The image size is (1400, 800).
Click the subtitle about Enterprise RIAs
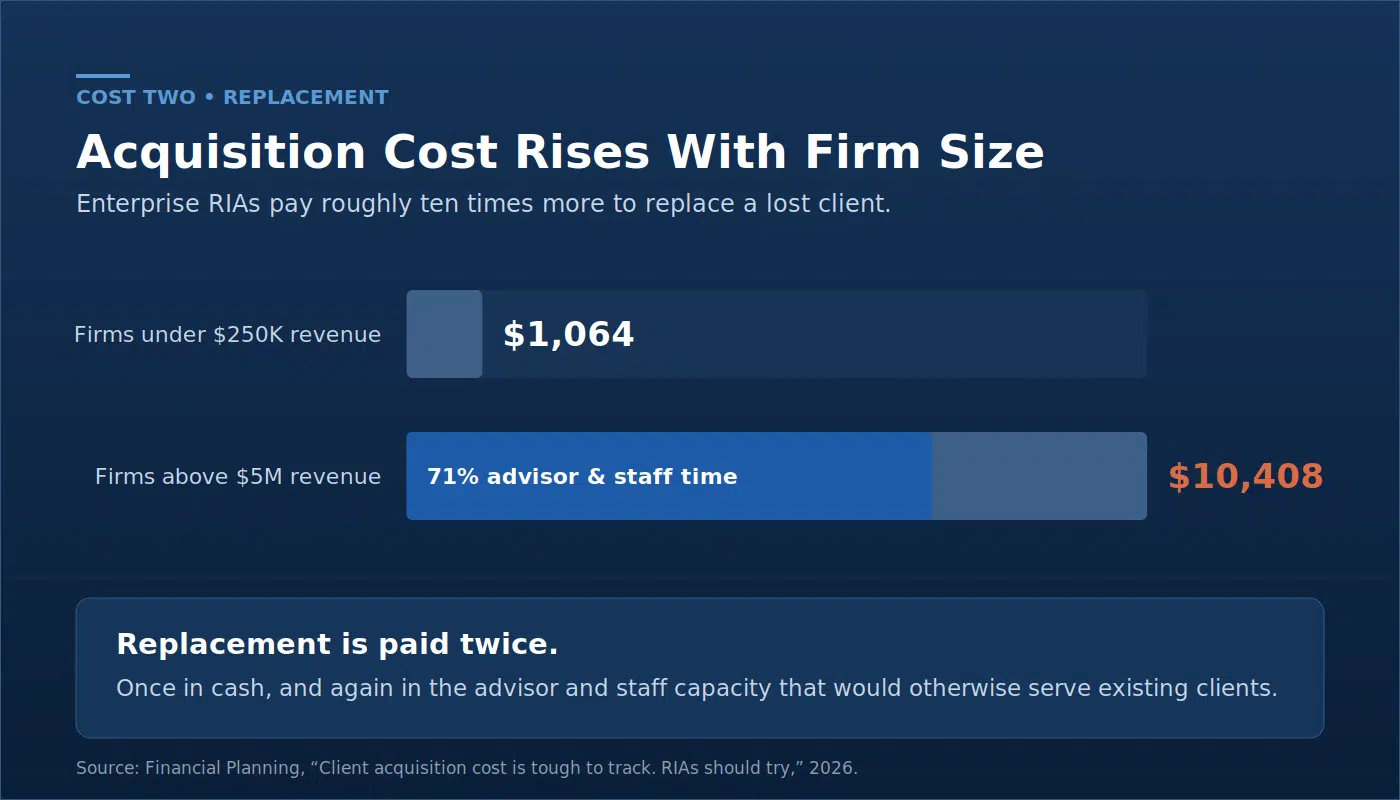[483, 204]
